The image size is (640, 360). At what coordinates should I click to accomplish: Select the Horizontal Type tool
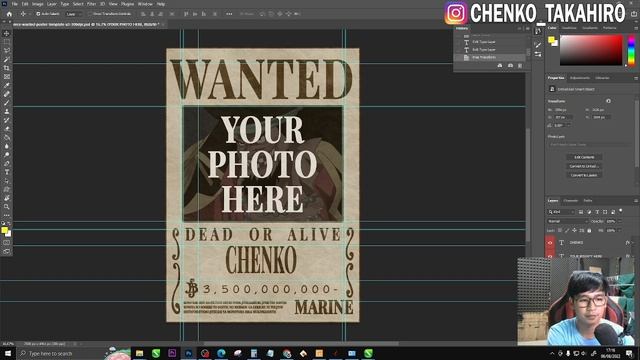7,172
